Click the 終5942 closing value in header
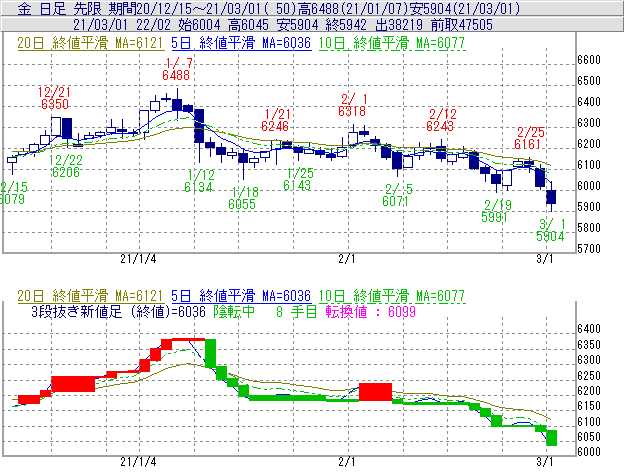 tap(346, 25)
